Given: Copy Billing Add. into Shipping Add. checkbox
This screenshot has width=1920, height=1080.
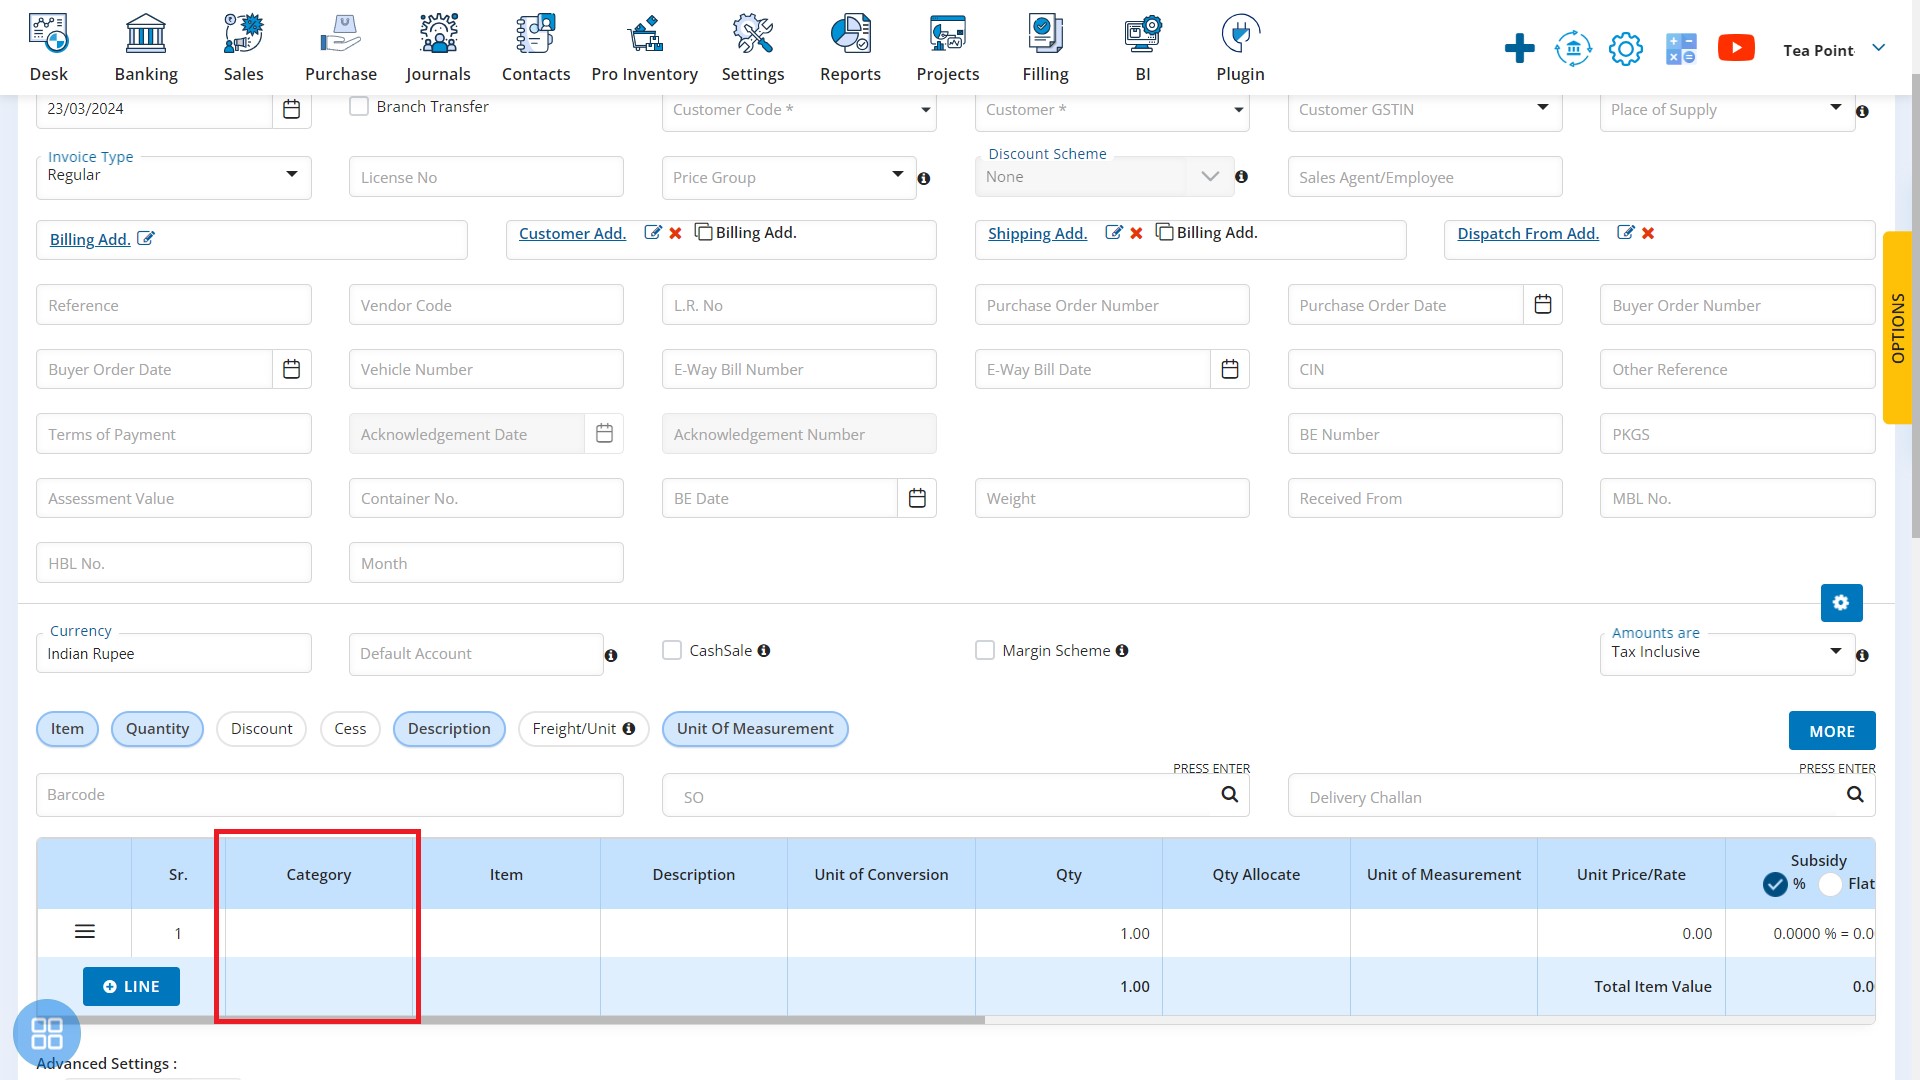Looking at the screenshot, I should coord(1164,232).
